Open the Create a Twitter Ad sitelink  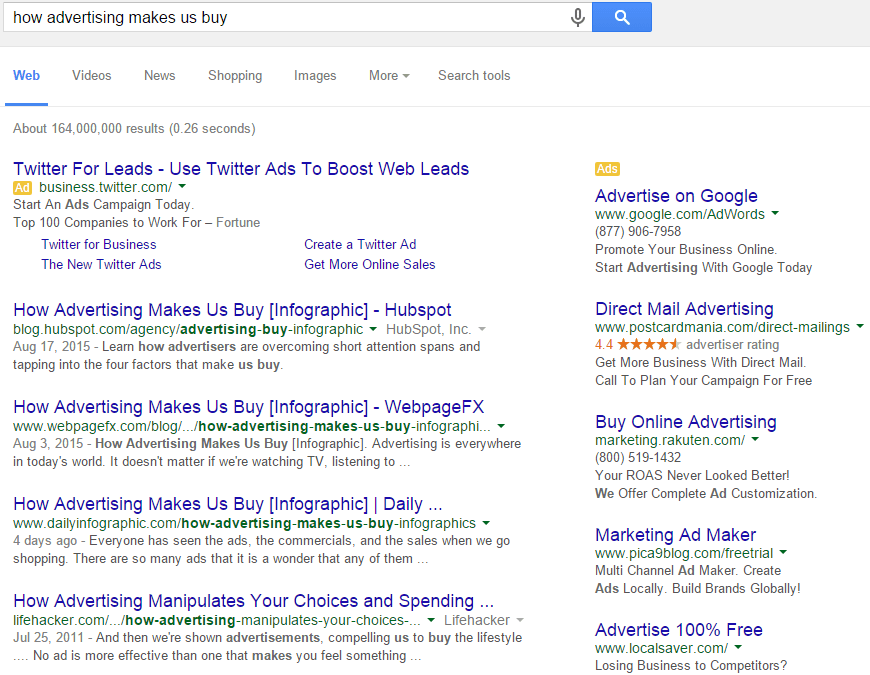click(x=360, y=245)
